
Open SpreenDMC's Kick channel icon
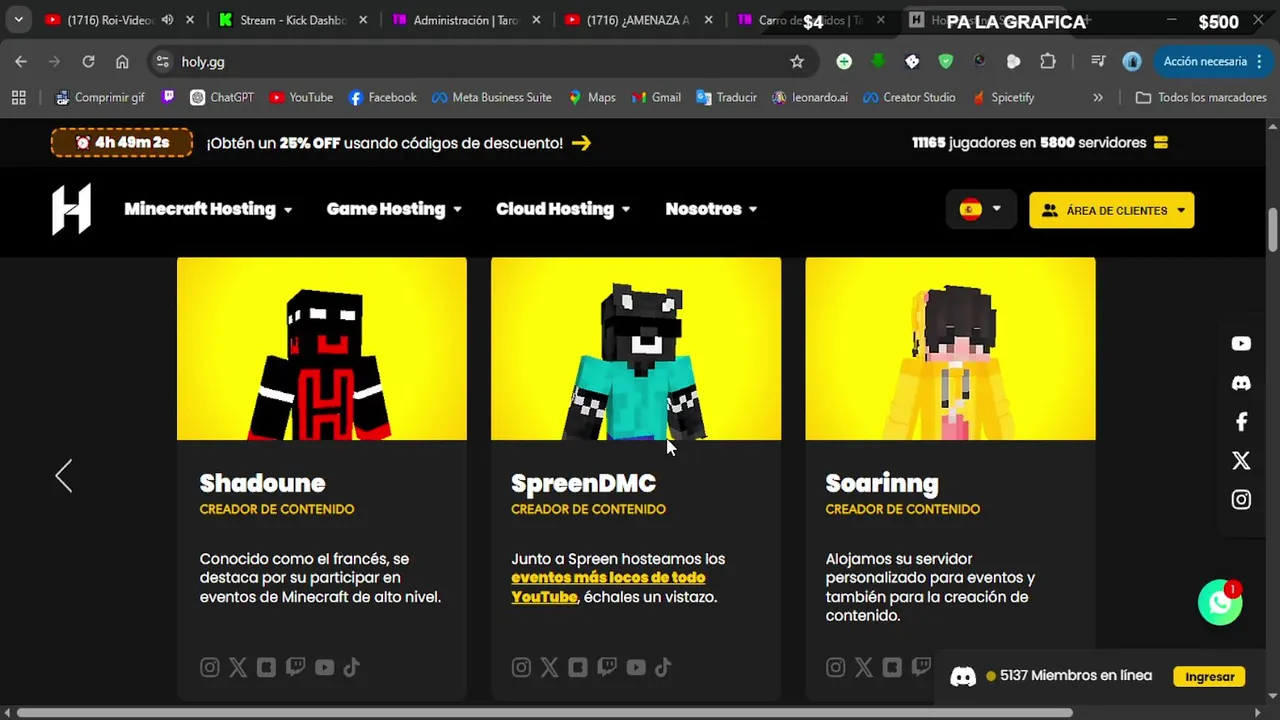(578, 668)
